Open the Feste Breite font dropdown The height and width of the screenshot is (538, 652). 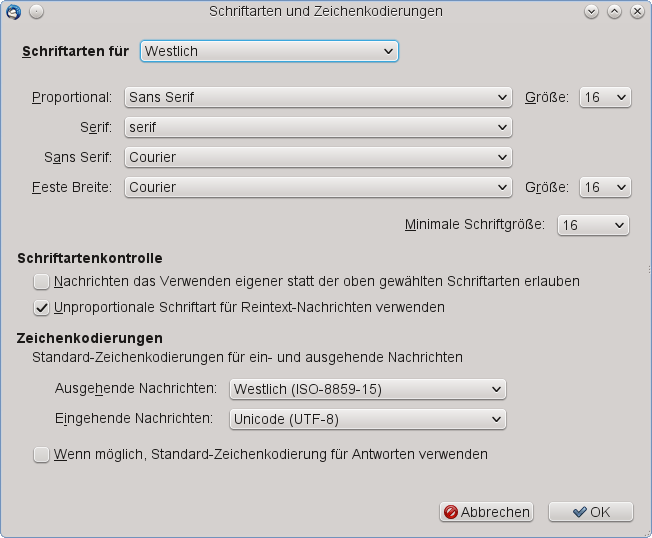(318, 187)
